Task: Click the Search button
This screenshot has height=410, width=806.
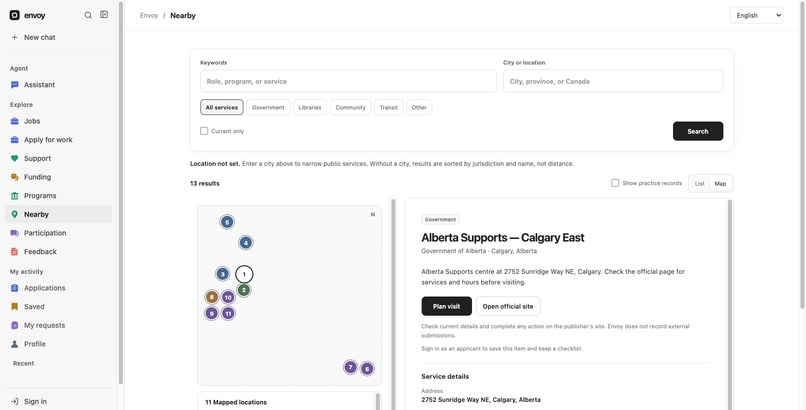Action: click(x=698, y=131)
